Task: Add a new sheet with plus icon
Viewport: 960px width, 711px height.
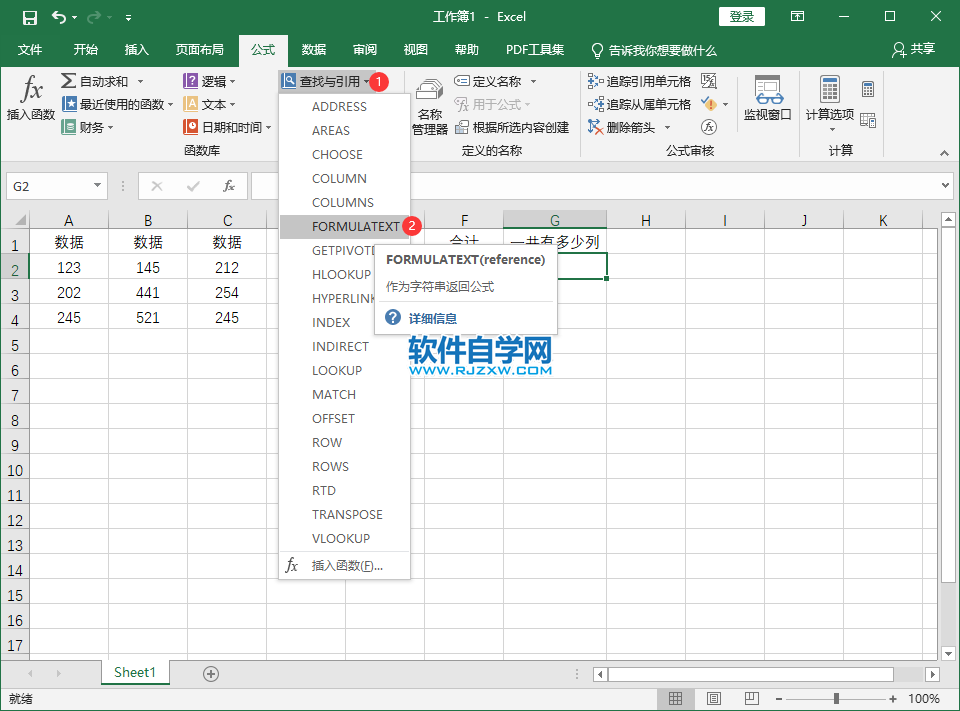Action: pos(211,674)
